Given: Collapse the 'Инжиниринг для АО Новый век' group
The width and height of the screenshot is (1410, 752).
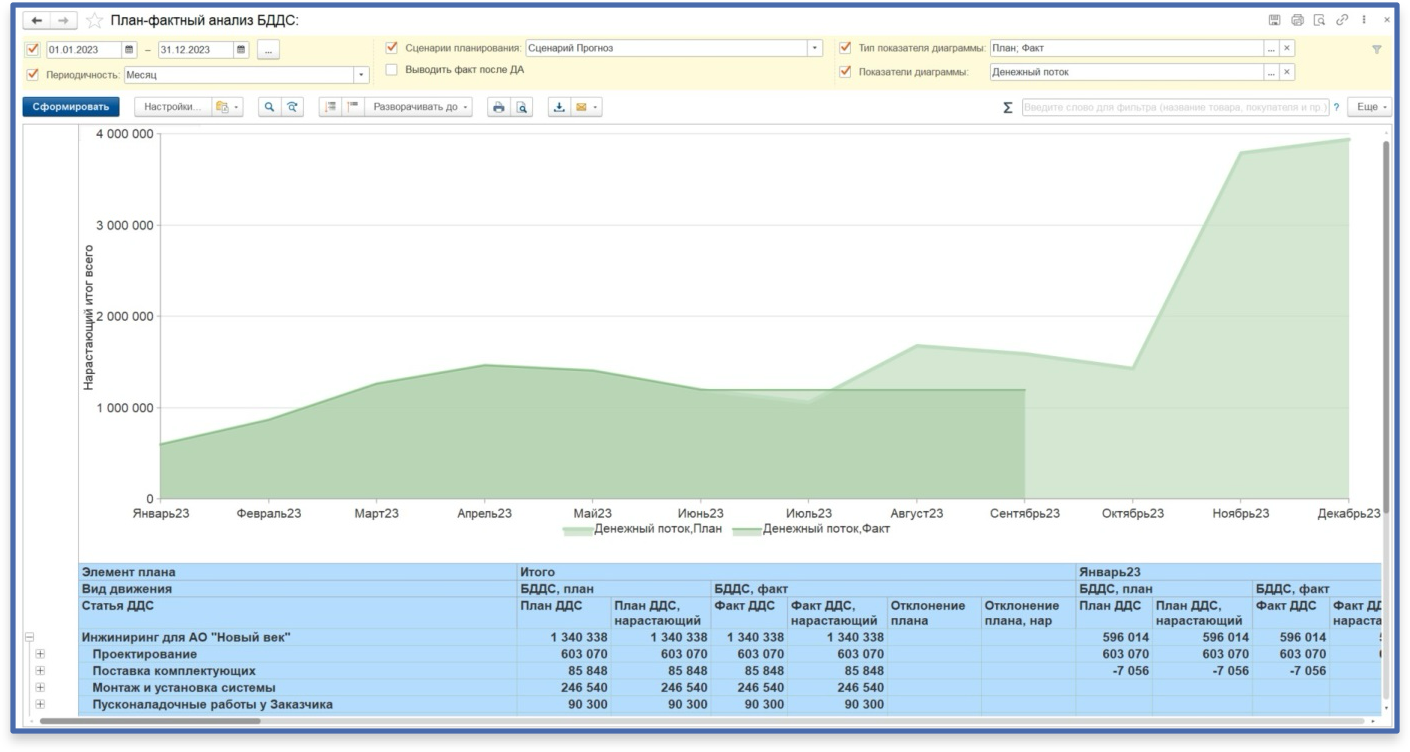Looking at the screenshot, I should (29, 637).
